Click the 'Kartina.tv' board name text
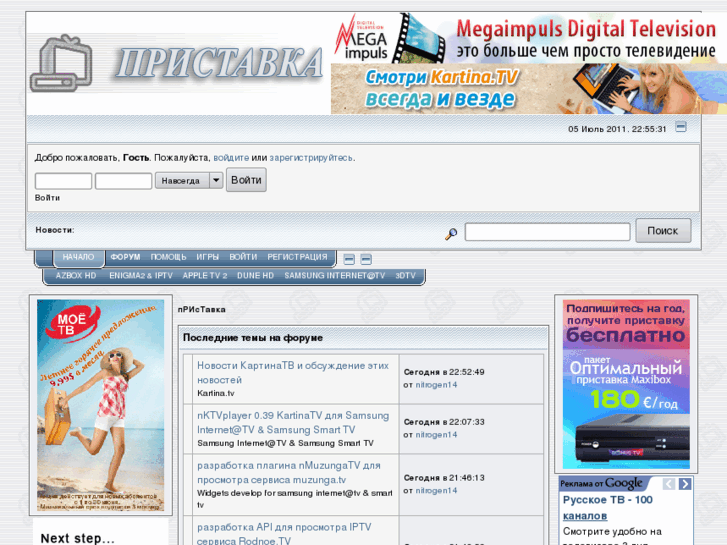Viewport: 727px width, 545px height. [x=216, y=393]
